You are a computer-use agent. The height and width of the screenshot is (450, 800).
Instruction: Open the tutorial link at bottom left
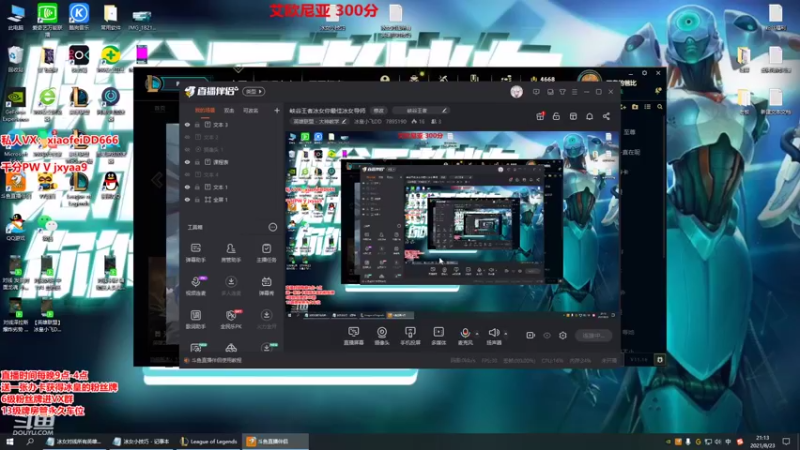click(213, 360)
